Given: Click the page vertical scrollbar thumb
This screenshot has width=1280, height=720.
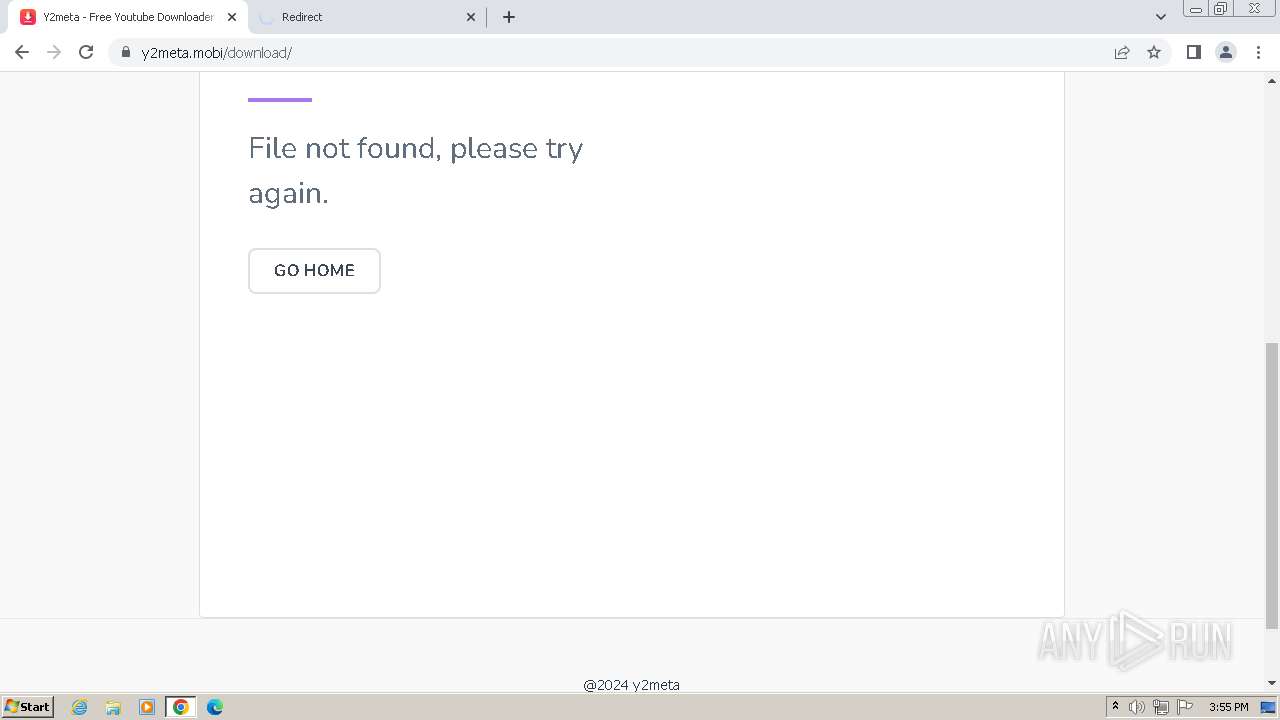Looking at the screenshot, I should (1272, 486).
